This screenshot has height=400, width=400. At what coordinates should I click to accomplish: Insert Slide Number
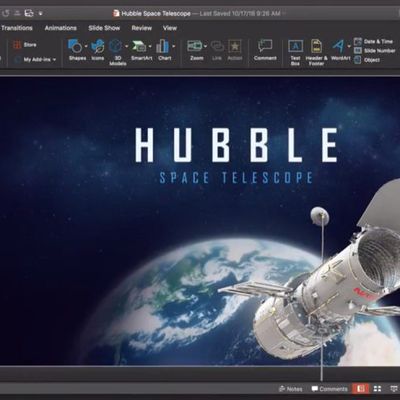tap(375, 51)
